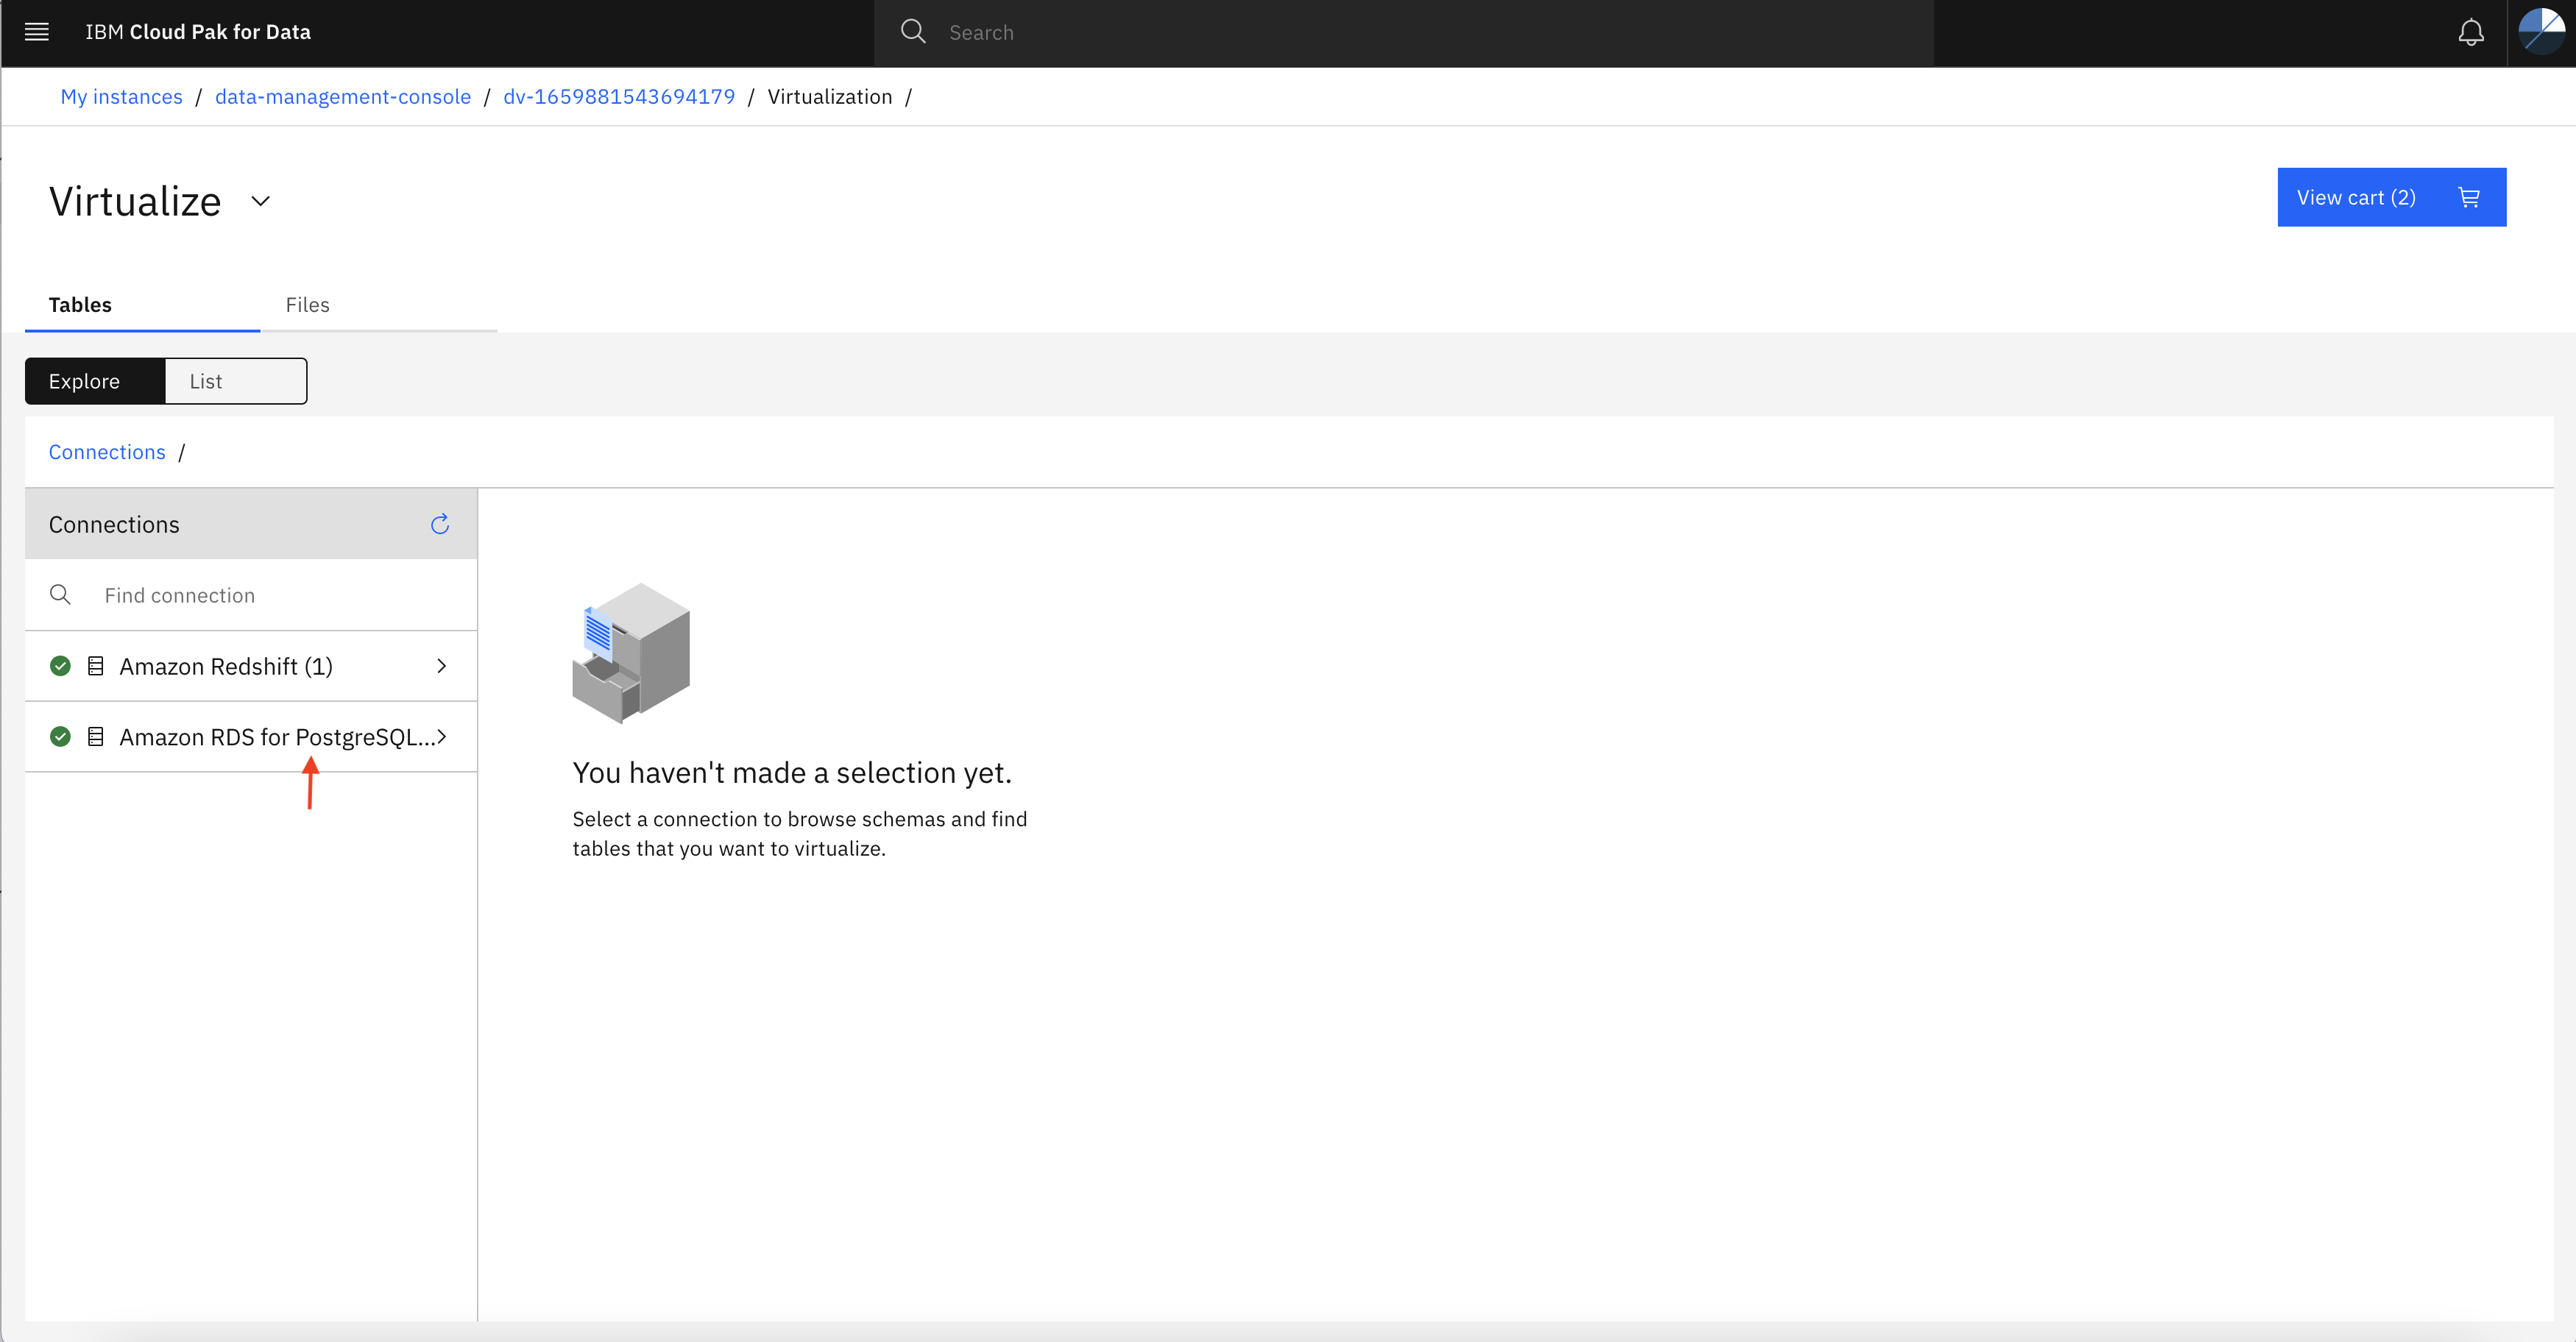This screenshot has height=1342, width=2576.
Task: Click the file cabinet illustration
Action: coord(631,653)
